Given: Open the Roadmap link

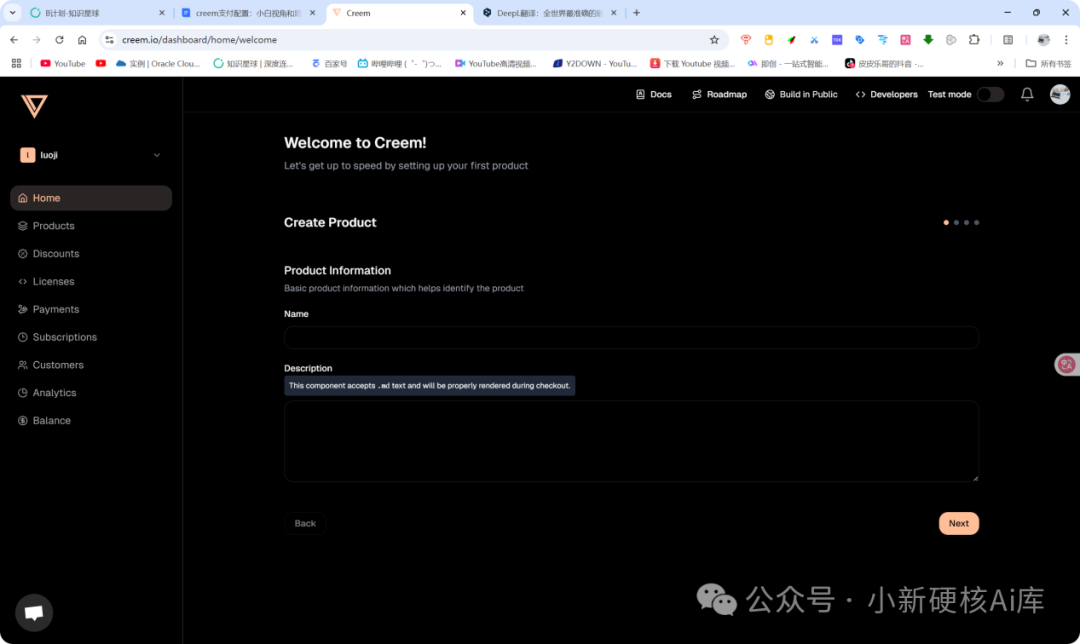Looking at the screenshot, I should [x=719, y=94].
